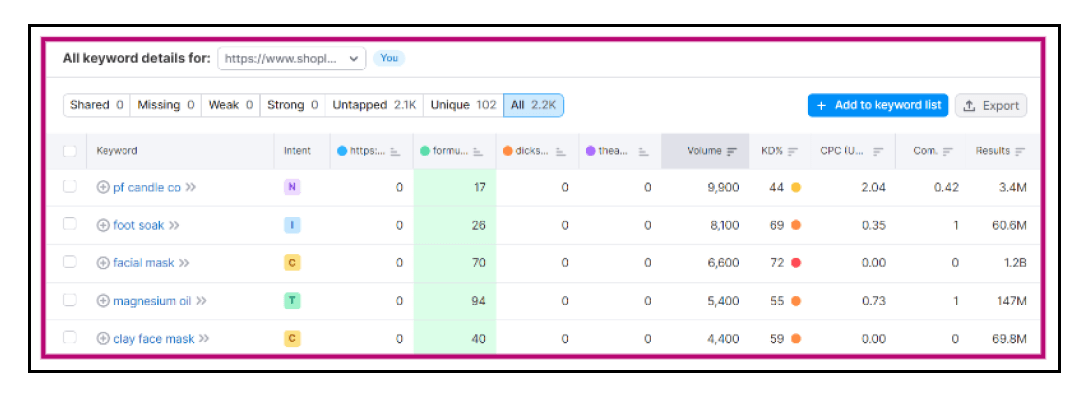Click the I intent badge for foot soak
The image size is (1088, 396).
click(x=292, y=225)
